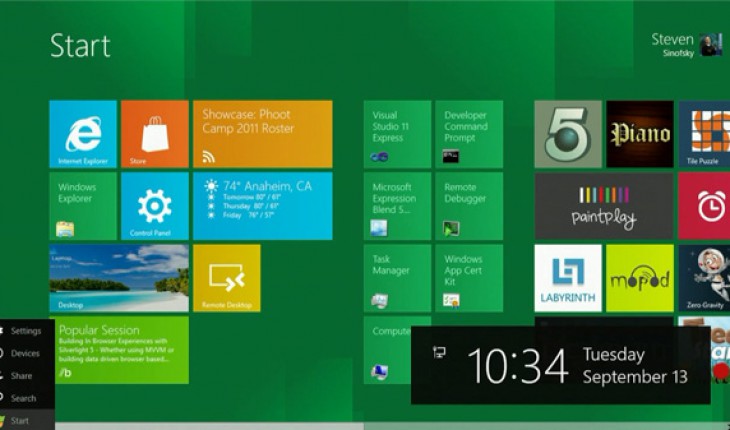The height and width of the screenshot is (430, 730).
Task: Launch the Tile Puzzle game tile
Action: pyautogui.click(x=704, y=134)
